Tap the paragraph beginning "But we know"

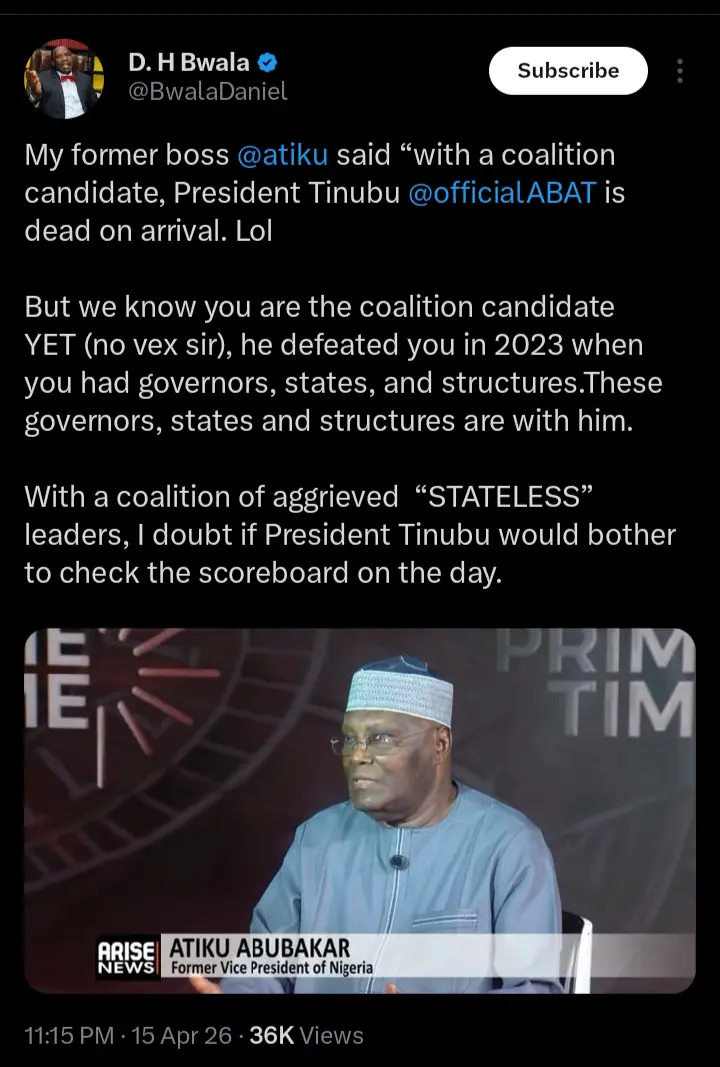coord(340,364)
